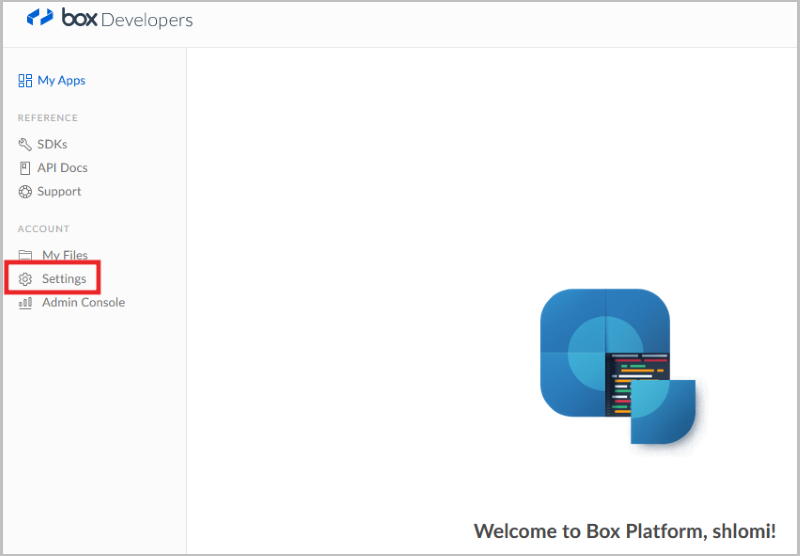Click the ACCOUNT section label
Image resolution: width=800 pixels, height=556 pixels.
click(43, 229)
